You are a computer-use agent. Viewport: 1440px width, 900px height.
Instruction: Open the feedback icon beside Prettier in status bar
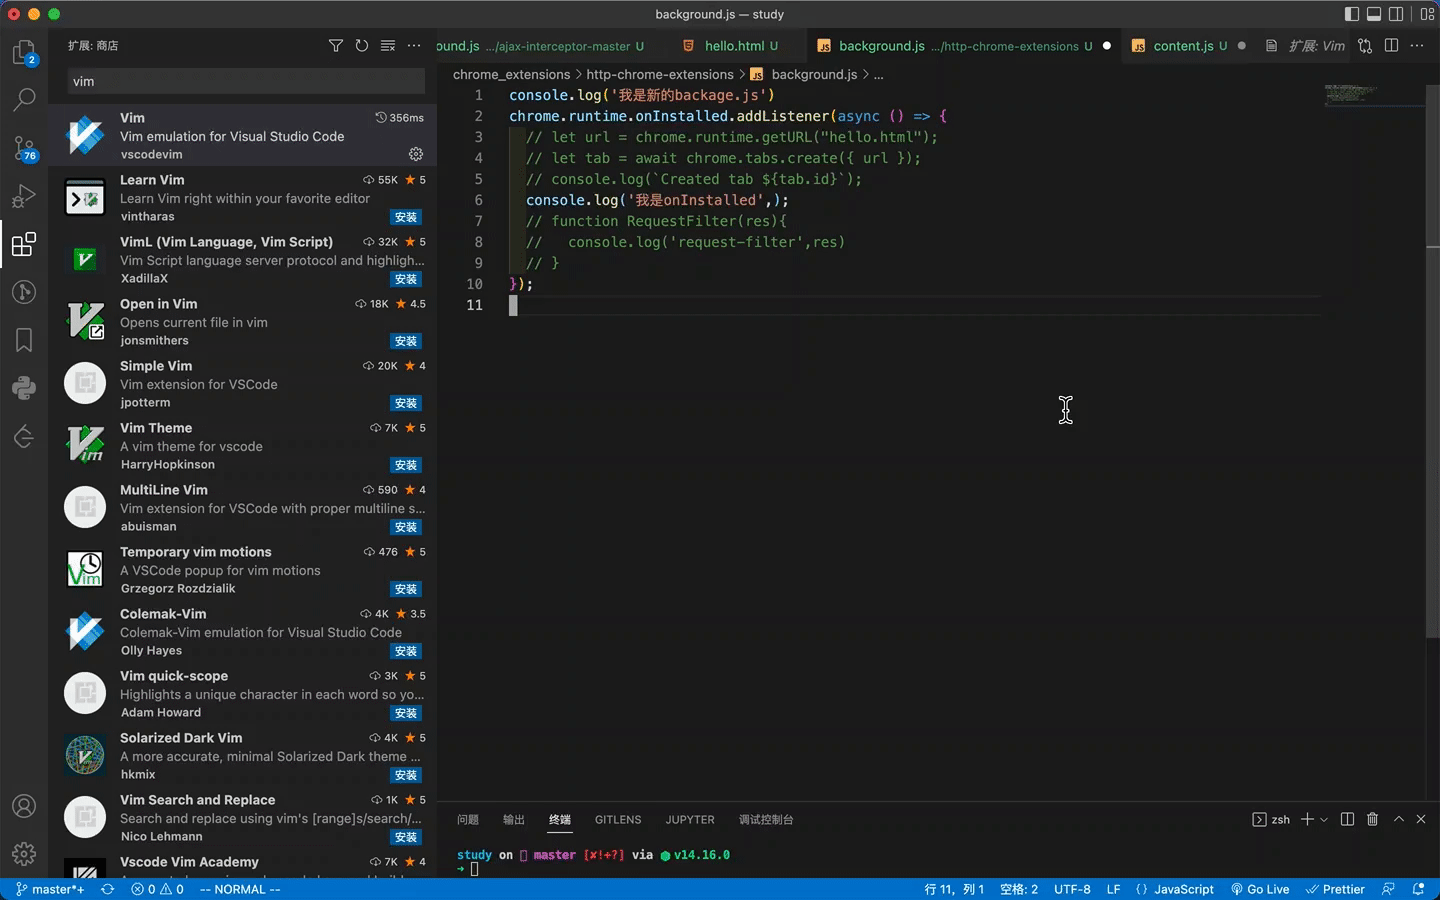tap(1388, 889)
